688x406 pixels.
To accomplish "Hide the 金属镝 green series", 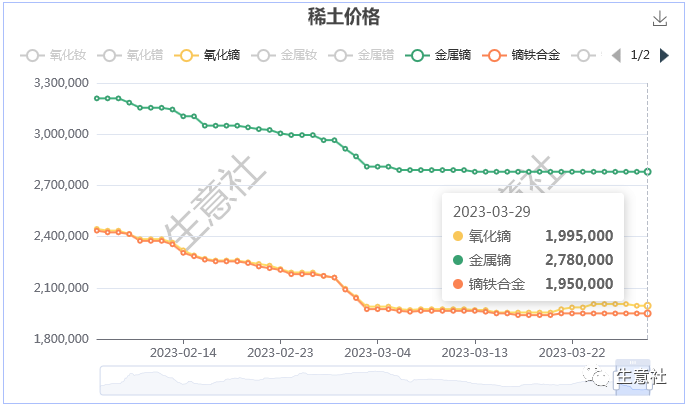I will (438, 55).
